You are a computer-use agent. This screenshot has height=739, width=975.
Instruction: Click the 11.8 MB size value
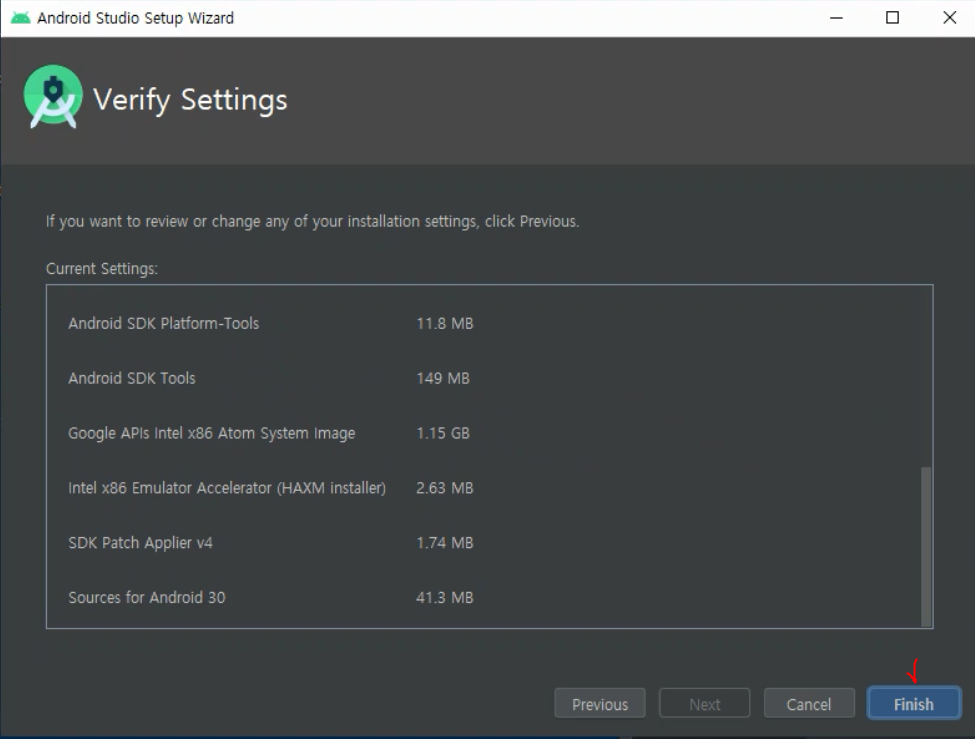click(x=445, y=323)
